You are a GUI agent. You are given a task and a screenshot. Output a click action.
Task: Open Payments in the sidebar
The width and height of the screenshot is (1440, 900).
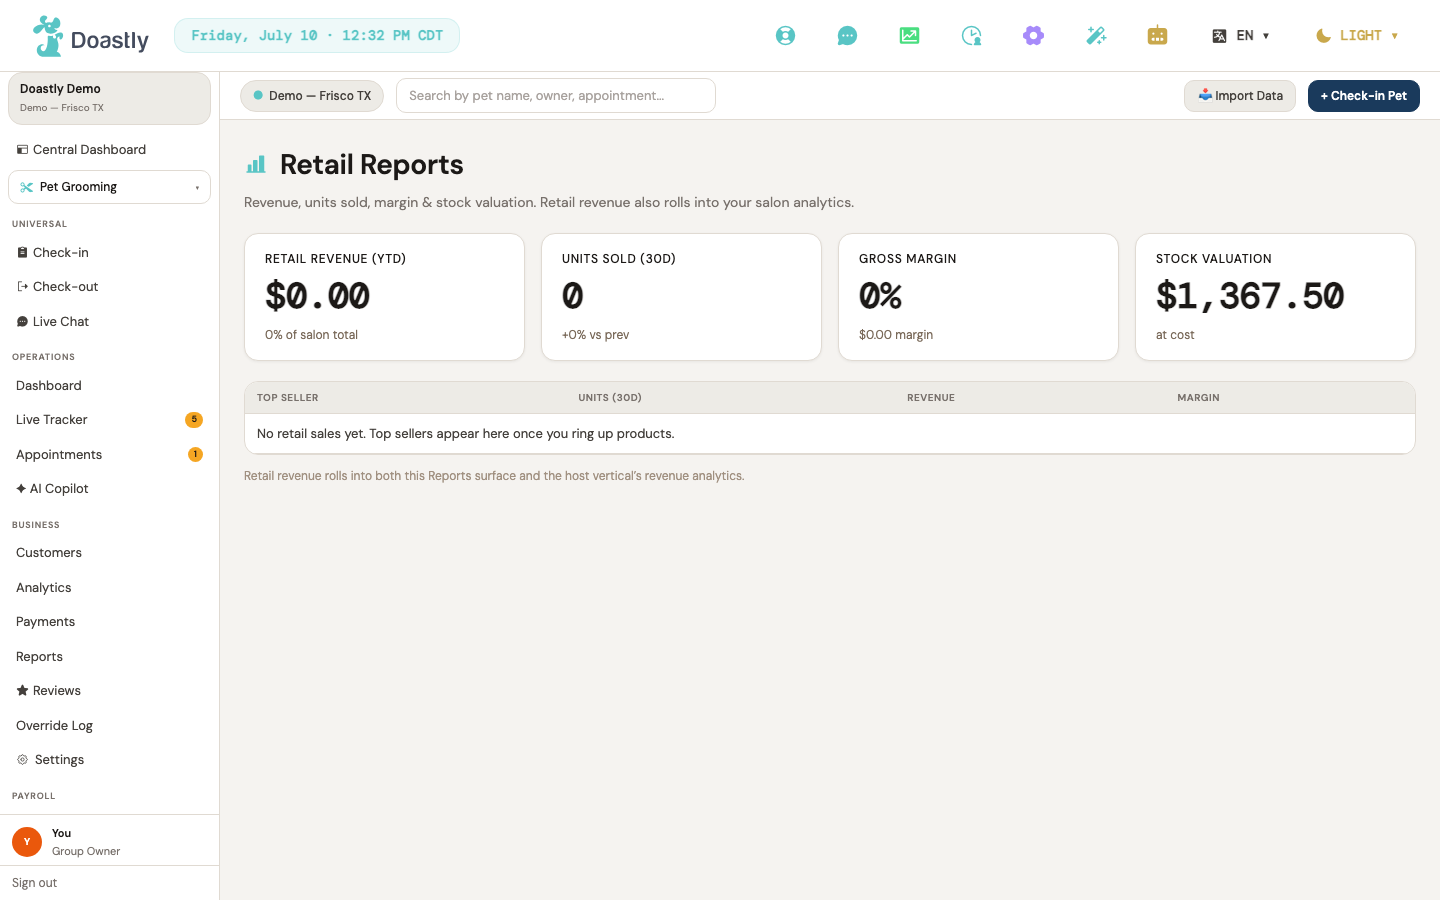(x=109, y=622)
